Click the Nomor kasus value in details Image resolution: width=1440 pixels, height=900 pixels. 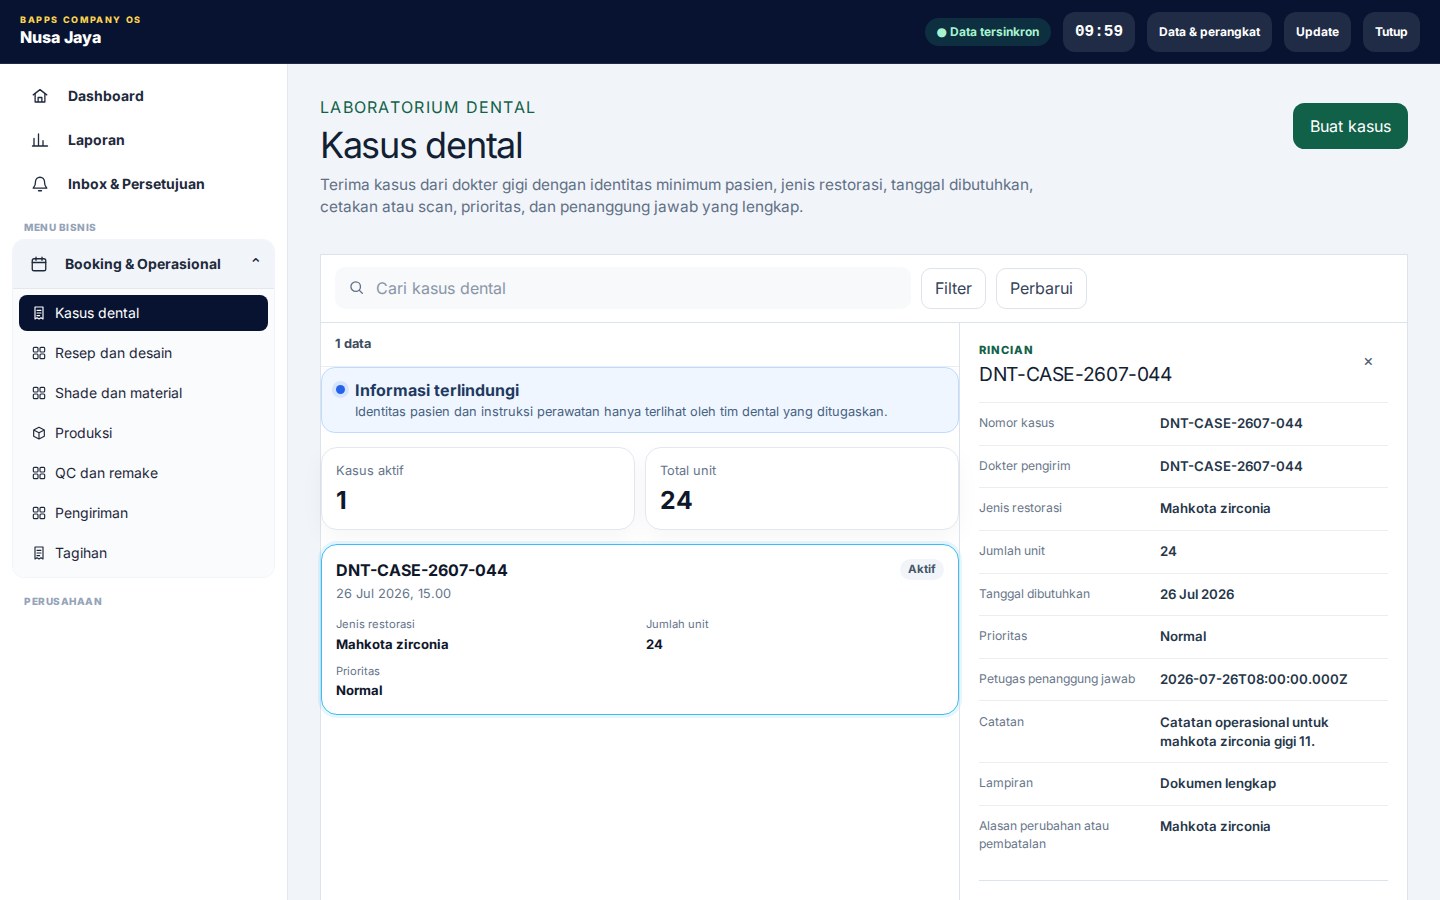click(1231, 423)
